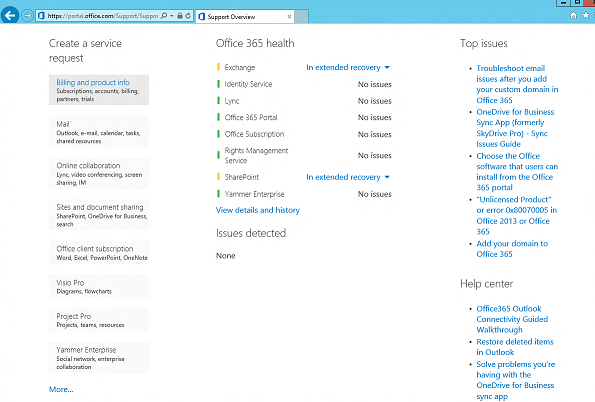Open Billing and product info request
Viewport: 595px width, 402px height.
point(99,90)
